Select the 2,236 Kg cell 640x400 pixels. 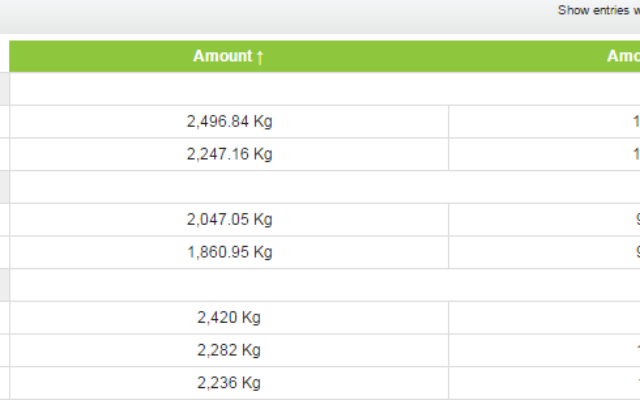[229, 383]
